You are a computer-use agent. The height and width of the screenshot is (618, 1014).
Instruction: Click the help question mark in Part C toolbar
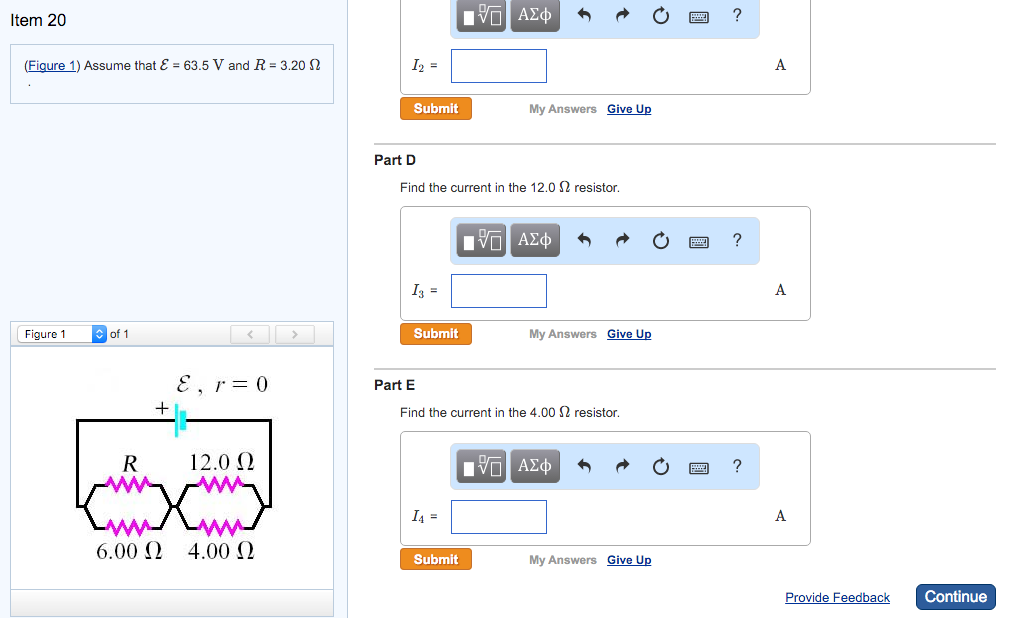click(737, 16)
